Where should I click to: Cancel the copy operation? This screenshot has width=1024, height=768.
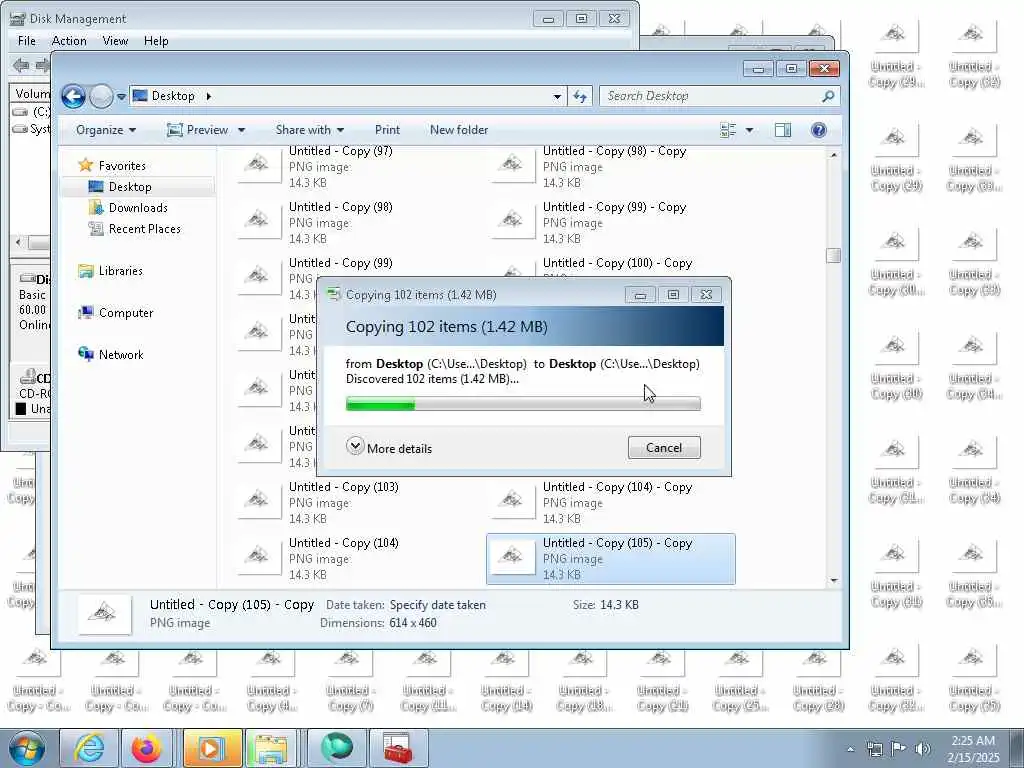(664, 448)
